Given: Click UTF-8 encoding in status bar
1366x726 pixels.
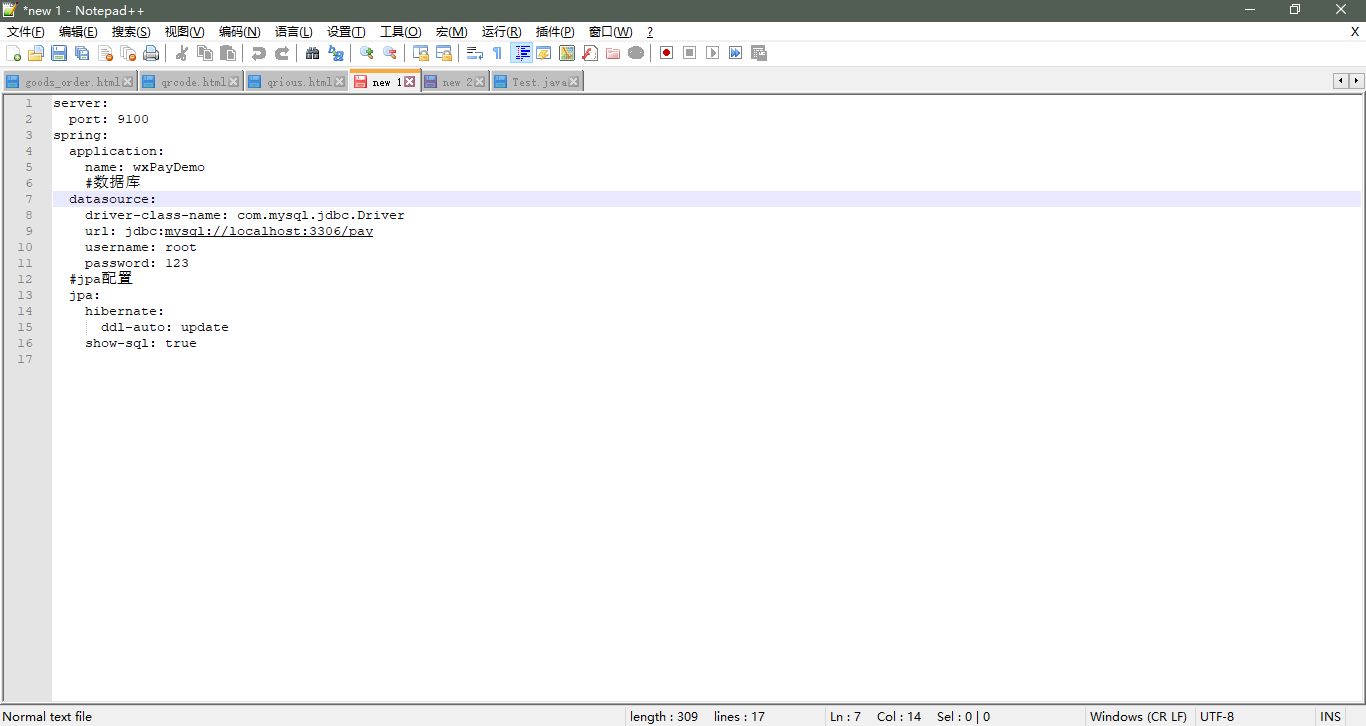Looking at the screenshot, I should coord(1217,716).
